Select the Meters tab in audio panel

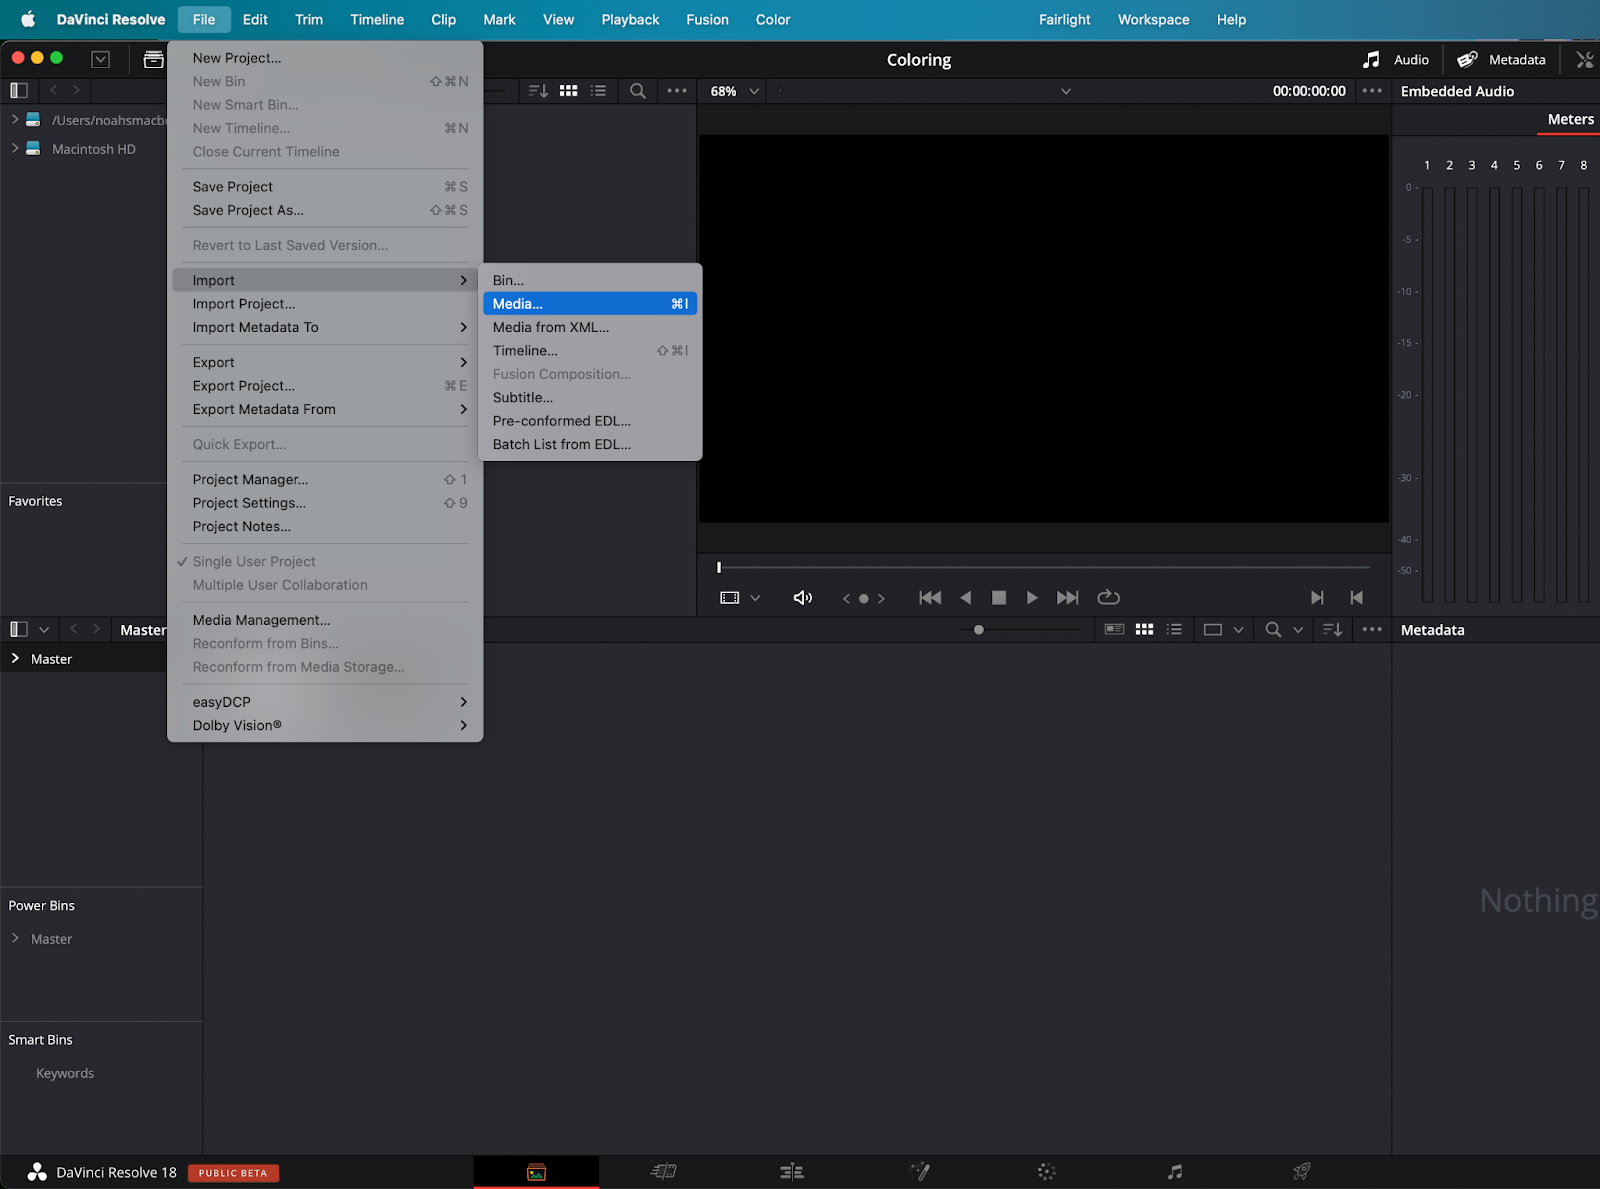click(x=1570, y=119)
